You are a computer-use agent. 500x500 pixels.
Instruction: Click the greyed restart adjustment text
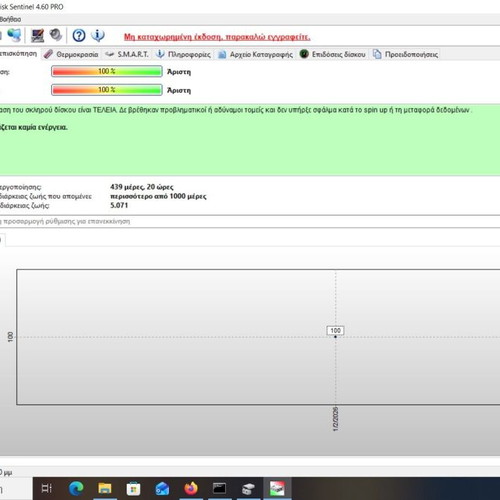point(65,221)
